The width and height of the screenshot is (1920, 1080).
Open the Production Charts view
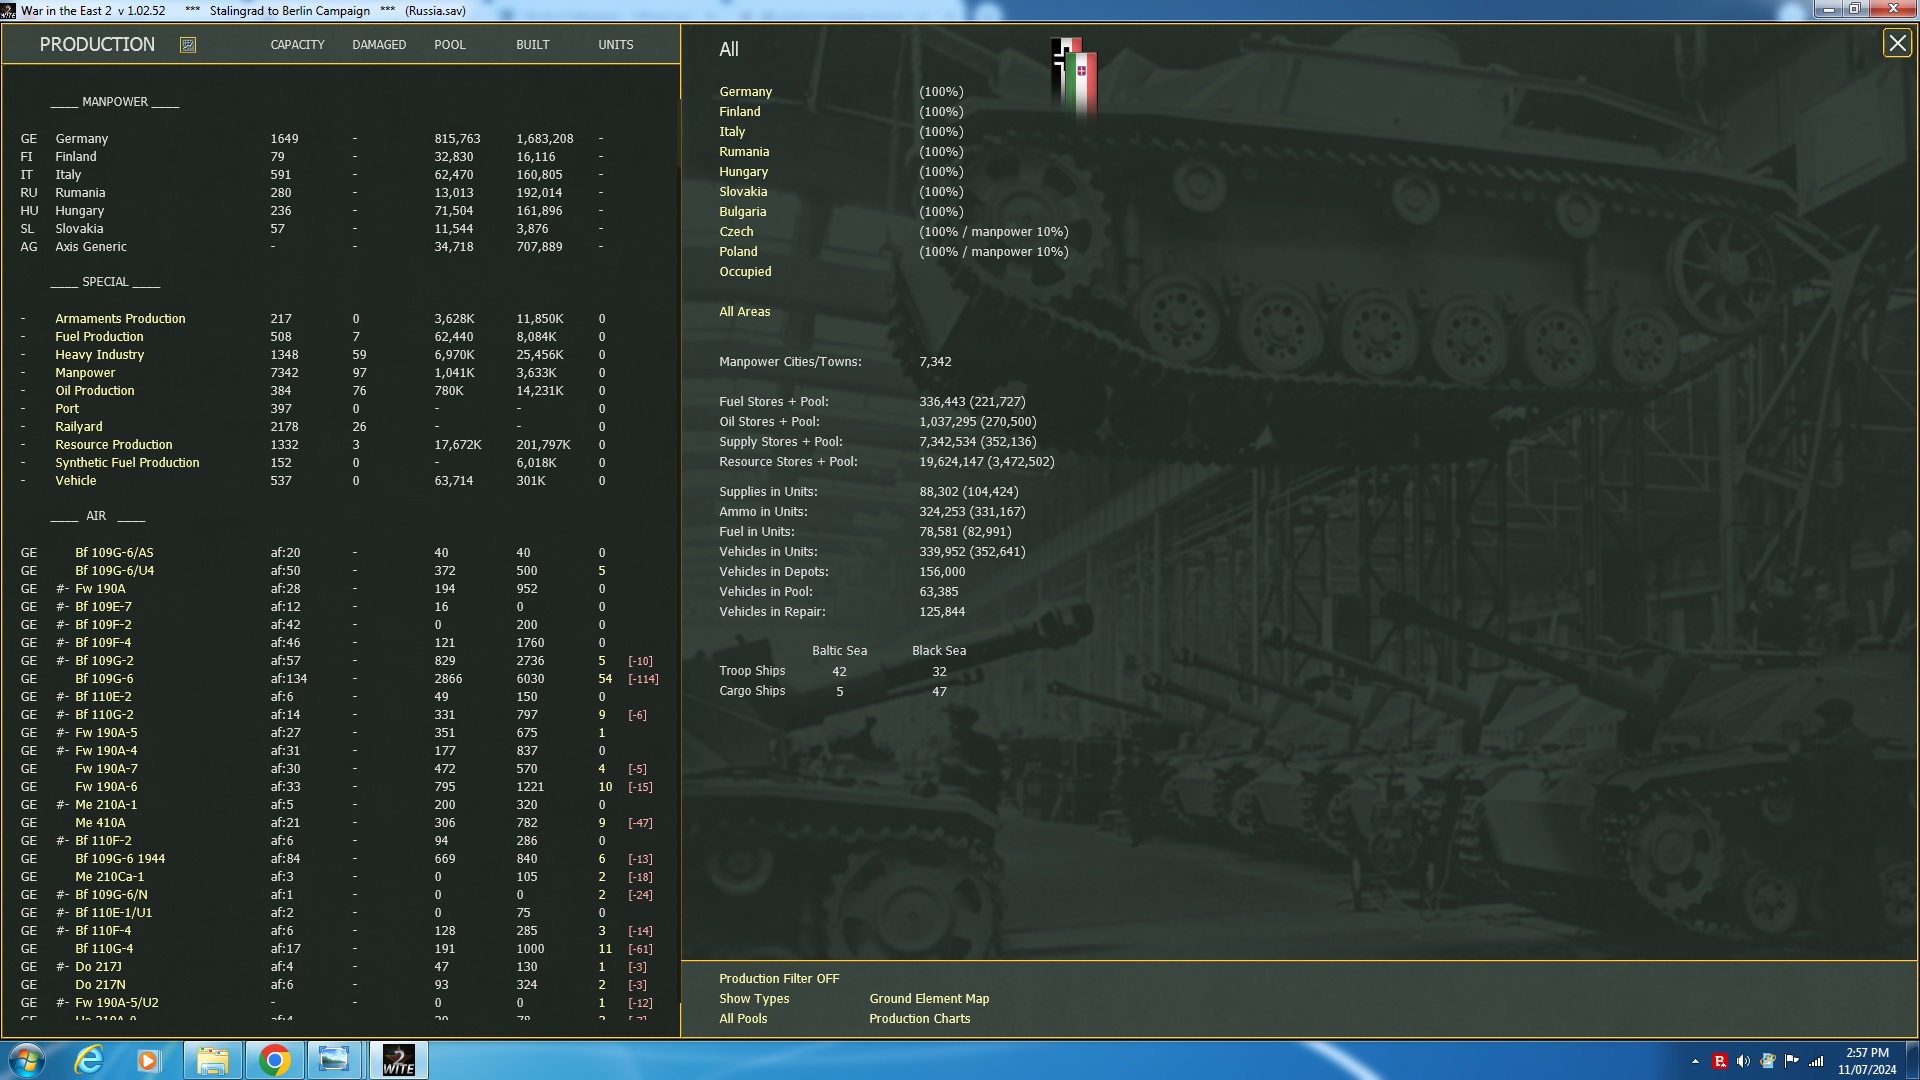(919, 1019)
